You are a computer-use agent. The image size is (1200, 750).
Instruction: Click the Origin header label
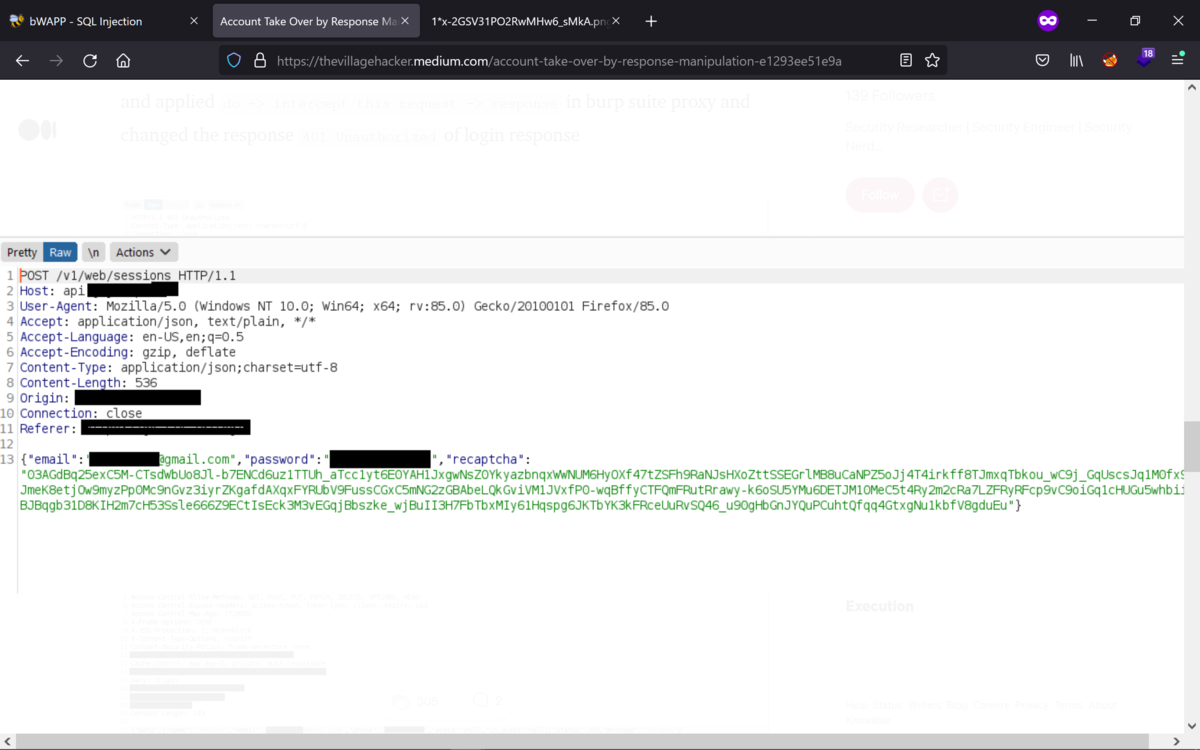[45, 398]
